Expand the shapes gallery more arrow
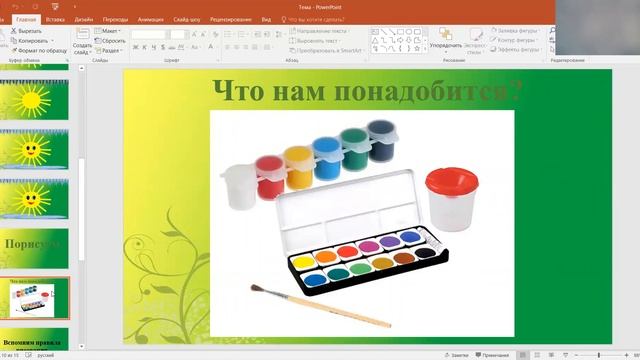The height and width of the screenshot is (360, 640). (425, 49)
